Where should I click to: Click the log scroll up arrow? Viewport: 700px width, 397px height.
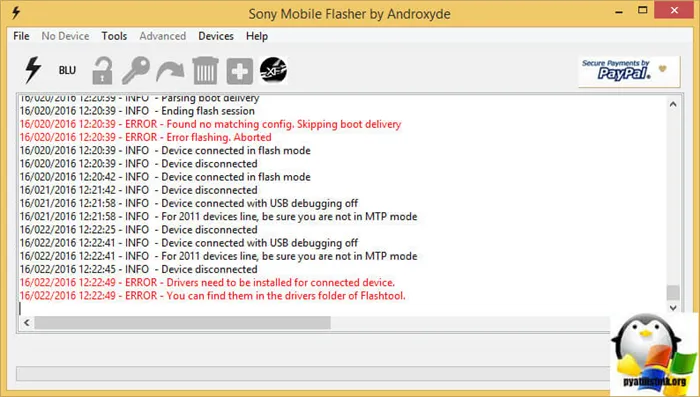[x=673, y=104]
